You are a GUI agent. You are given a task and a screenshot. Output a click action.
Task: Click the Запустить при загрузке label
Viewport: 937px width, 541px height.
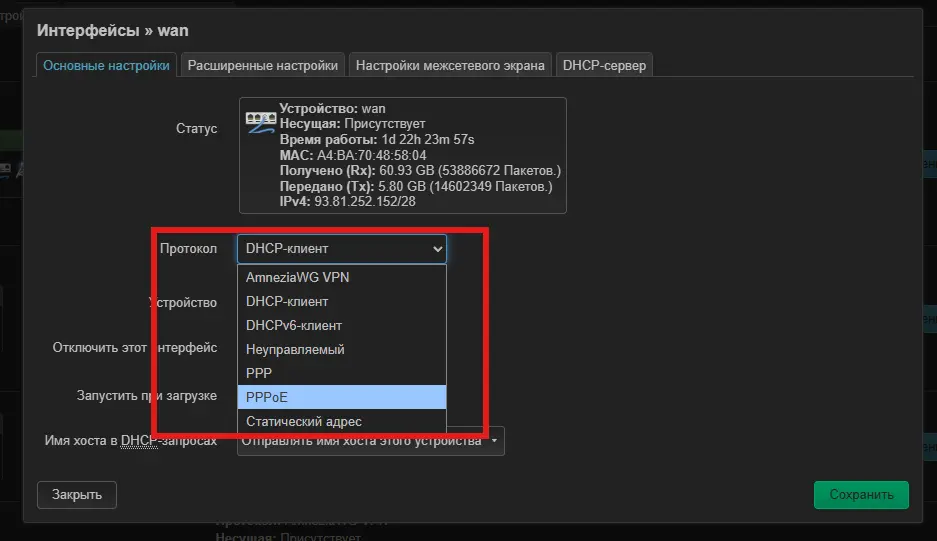coord(146,396)
